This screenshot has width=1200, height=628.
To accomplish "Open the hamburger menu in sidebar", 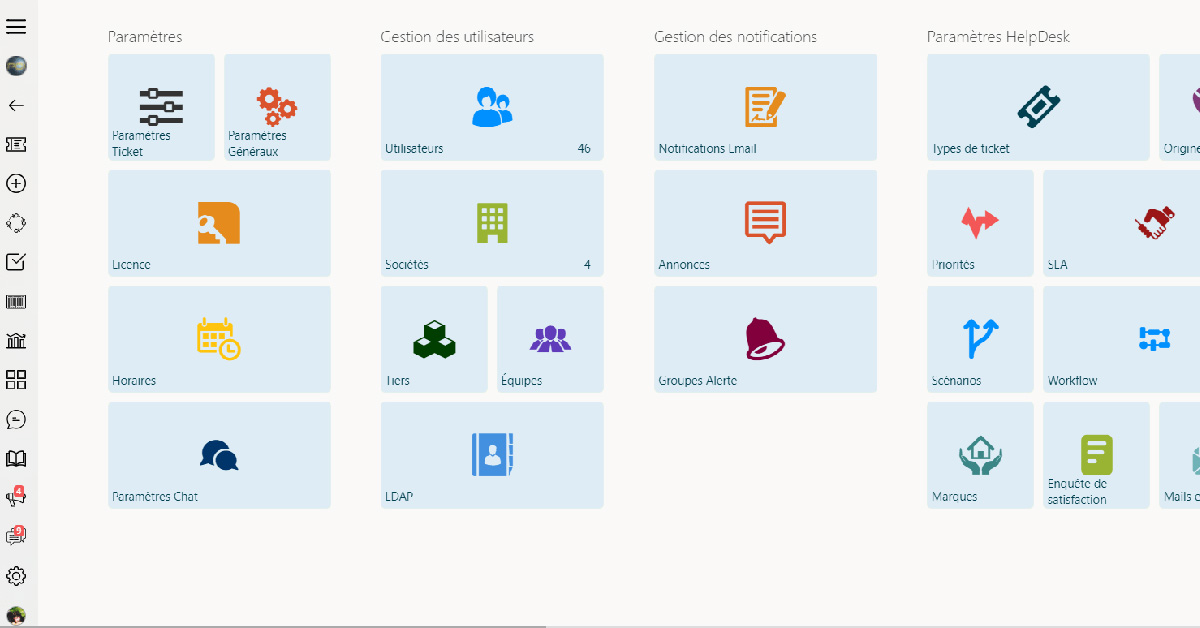I will (16, 27).
